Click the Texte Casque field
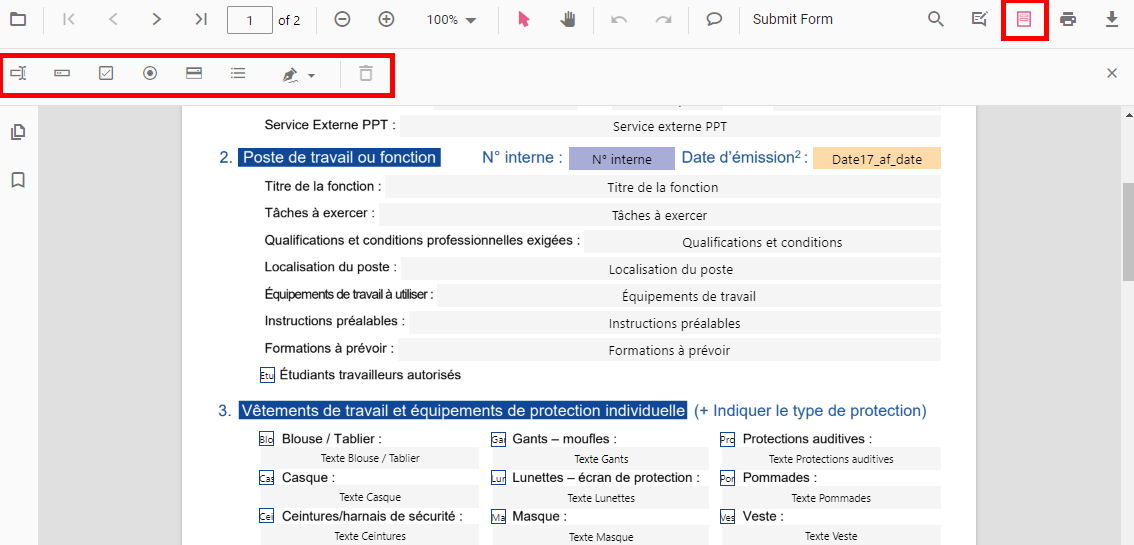The width and height of the screenshot is (1134, 545). coord(370,497)
